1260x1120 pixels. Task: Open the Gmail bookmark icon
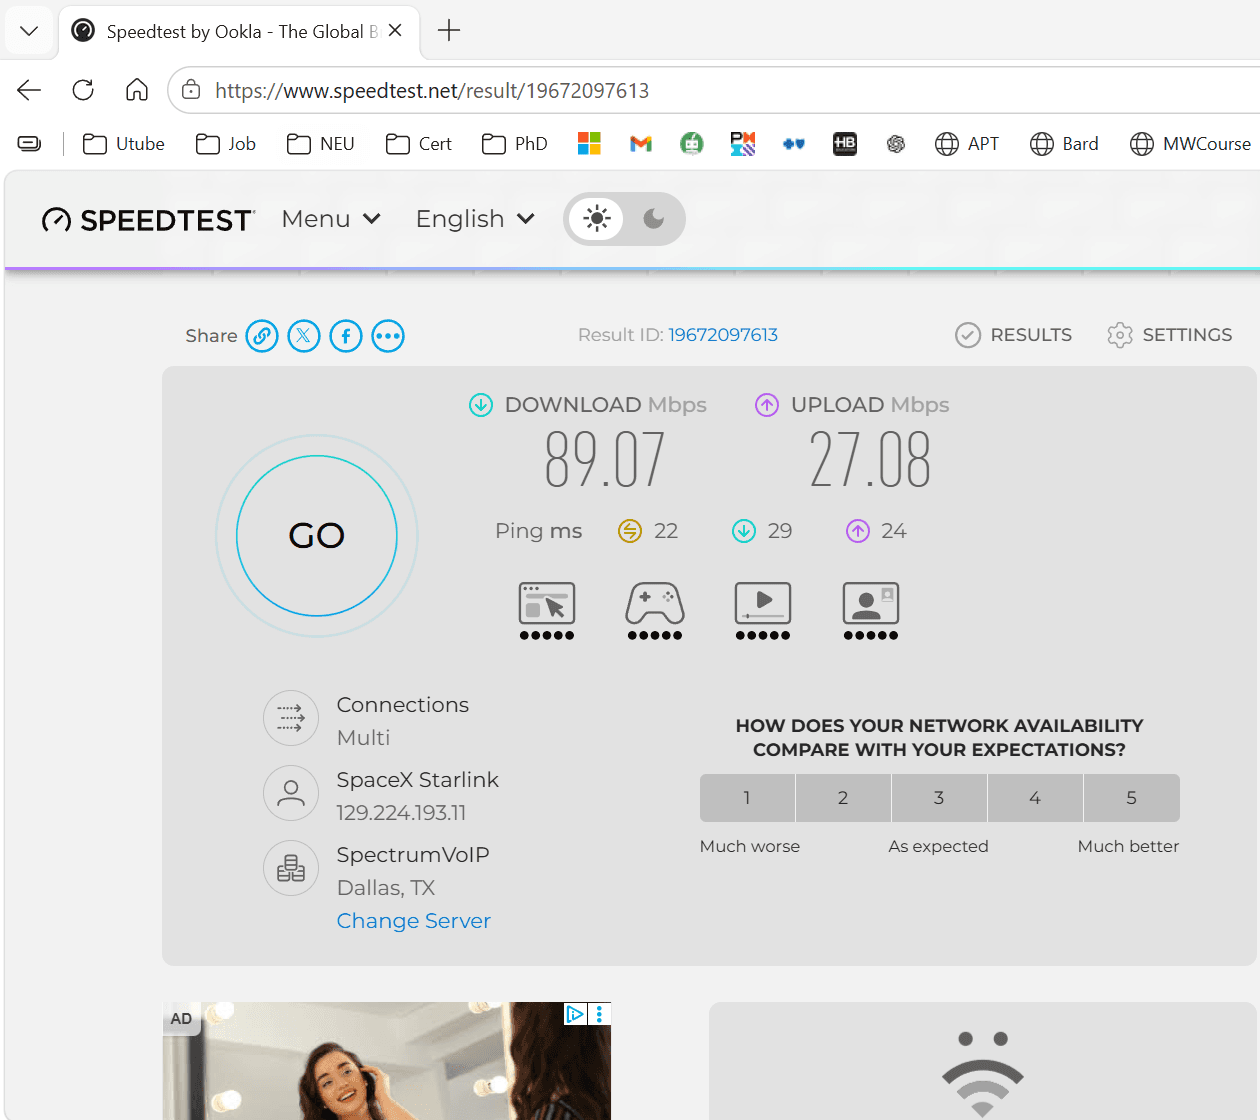(641, 144)
